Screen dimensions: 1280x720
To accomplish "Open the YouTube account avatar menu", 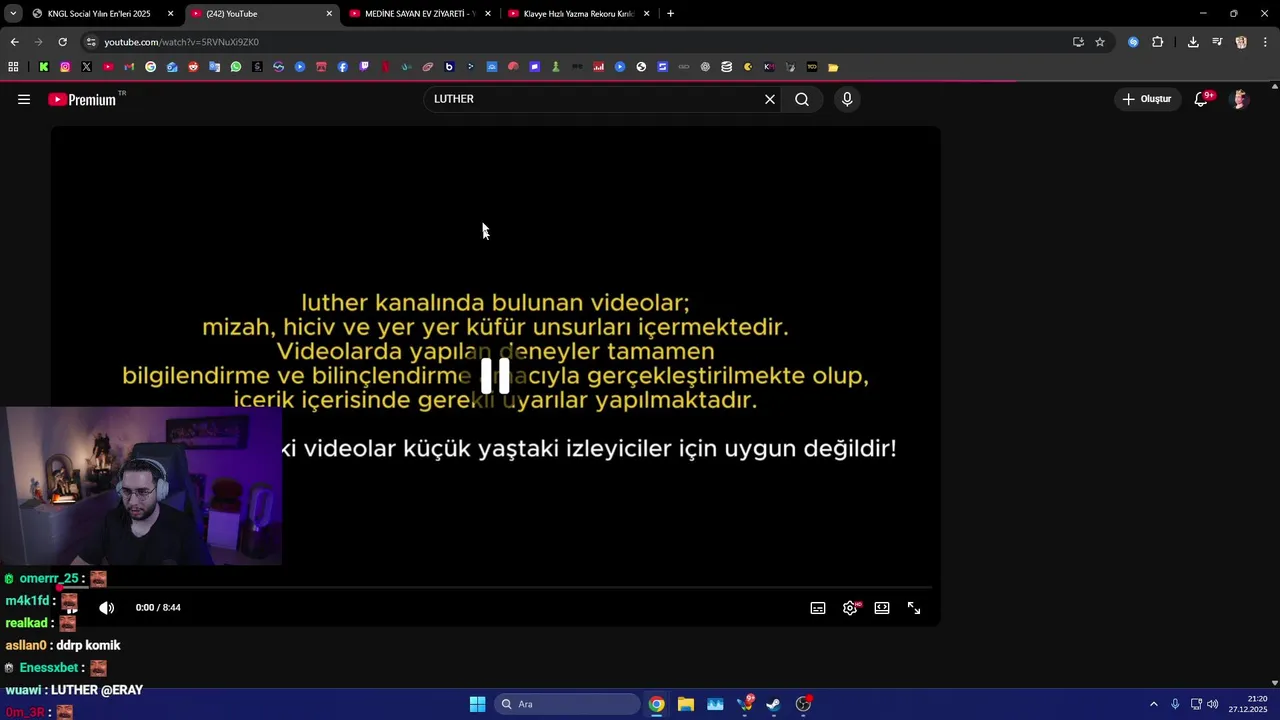I will 1240,99.
